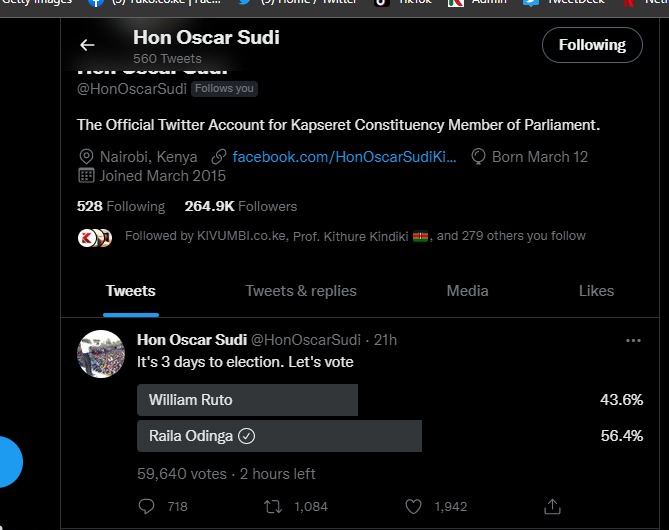Open the Likes tab
This screenshot has height=530, width=669.
[x=596, y=291]
